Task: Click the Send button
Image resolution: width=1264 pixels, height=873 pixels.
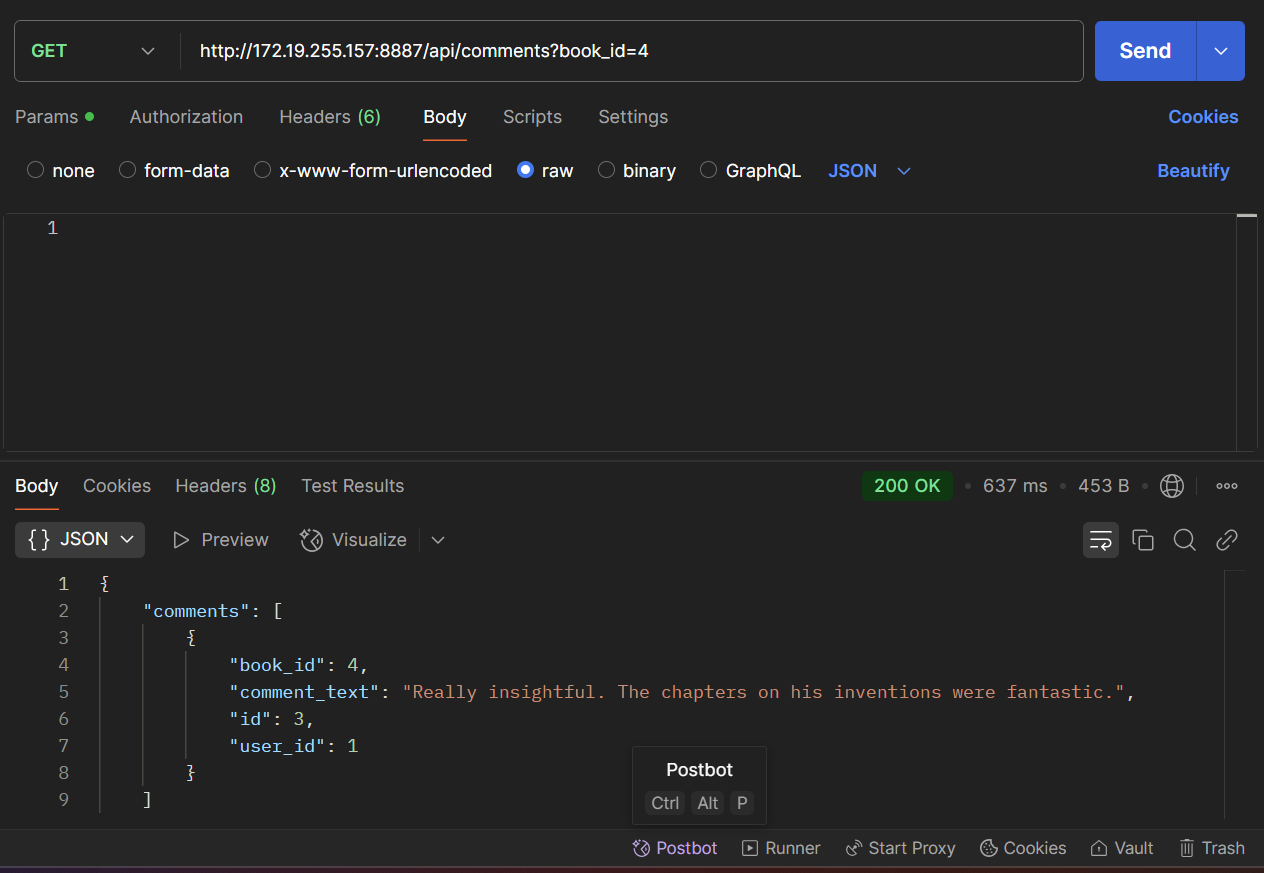Action: (x=1145, y=51)
